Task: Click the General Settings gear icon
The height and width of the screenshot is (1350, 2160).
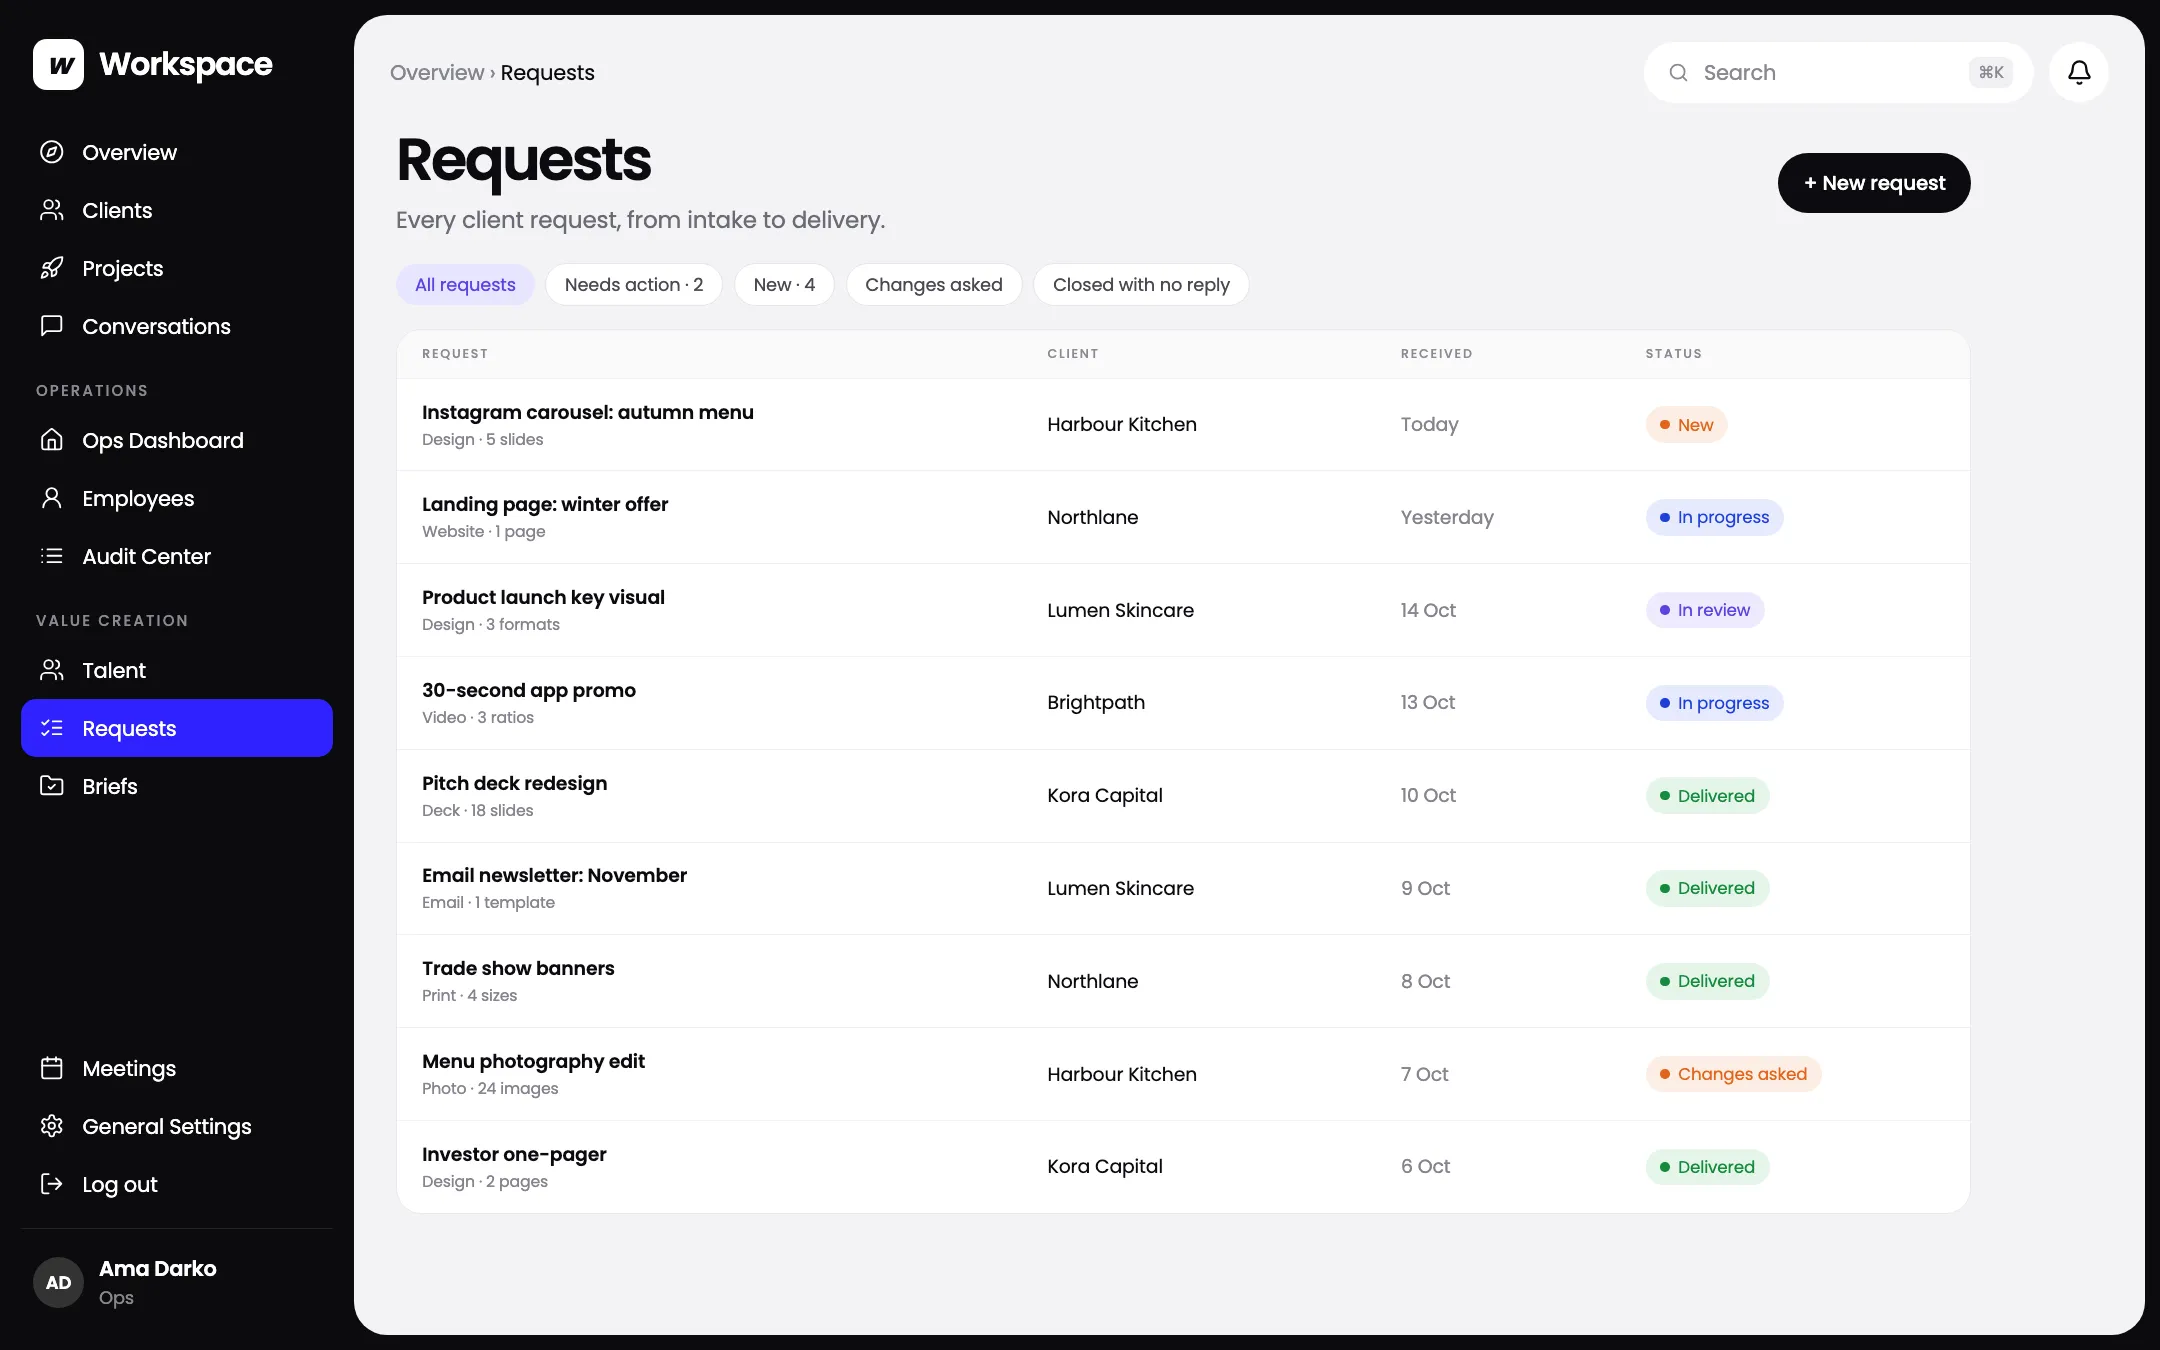Action: point(52,1126)
